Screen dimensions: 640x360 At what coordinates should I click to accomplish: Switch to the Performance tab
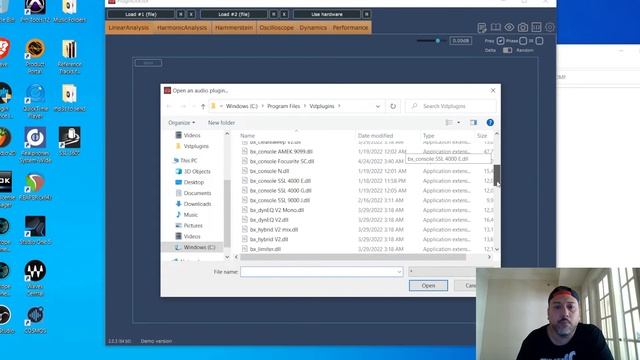pos(350,28)
